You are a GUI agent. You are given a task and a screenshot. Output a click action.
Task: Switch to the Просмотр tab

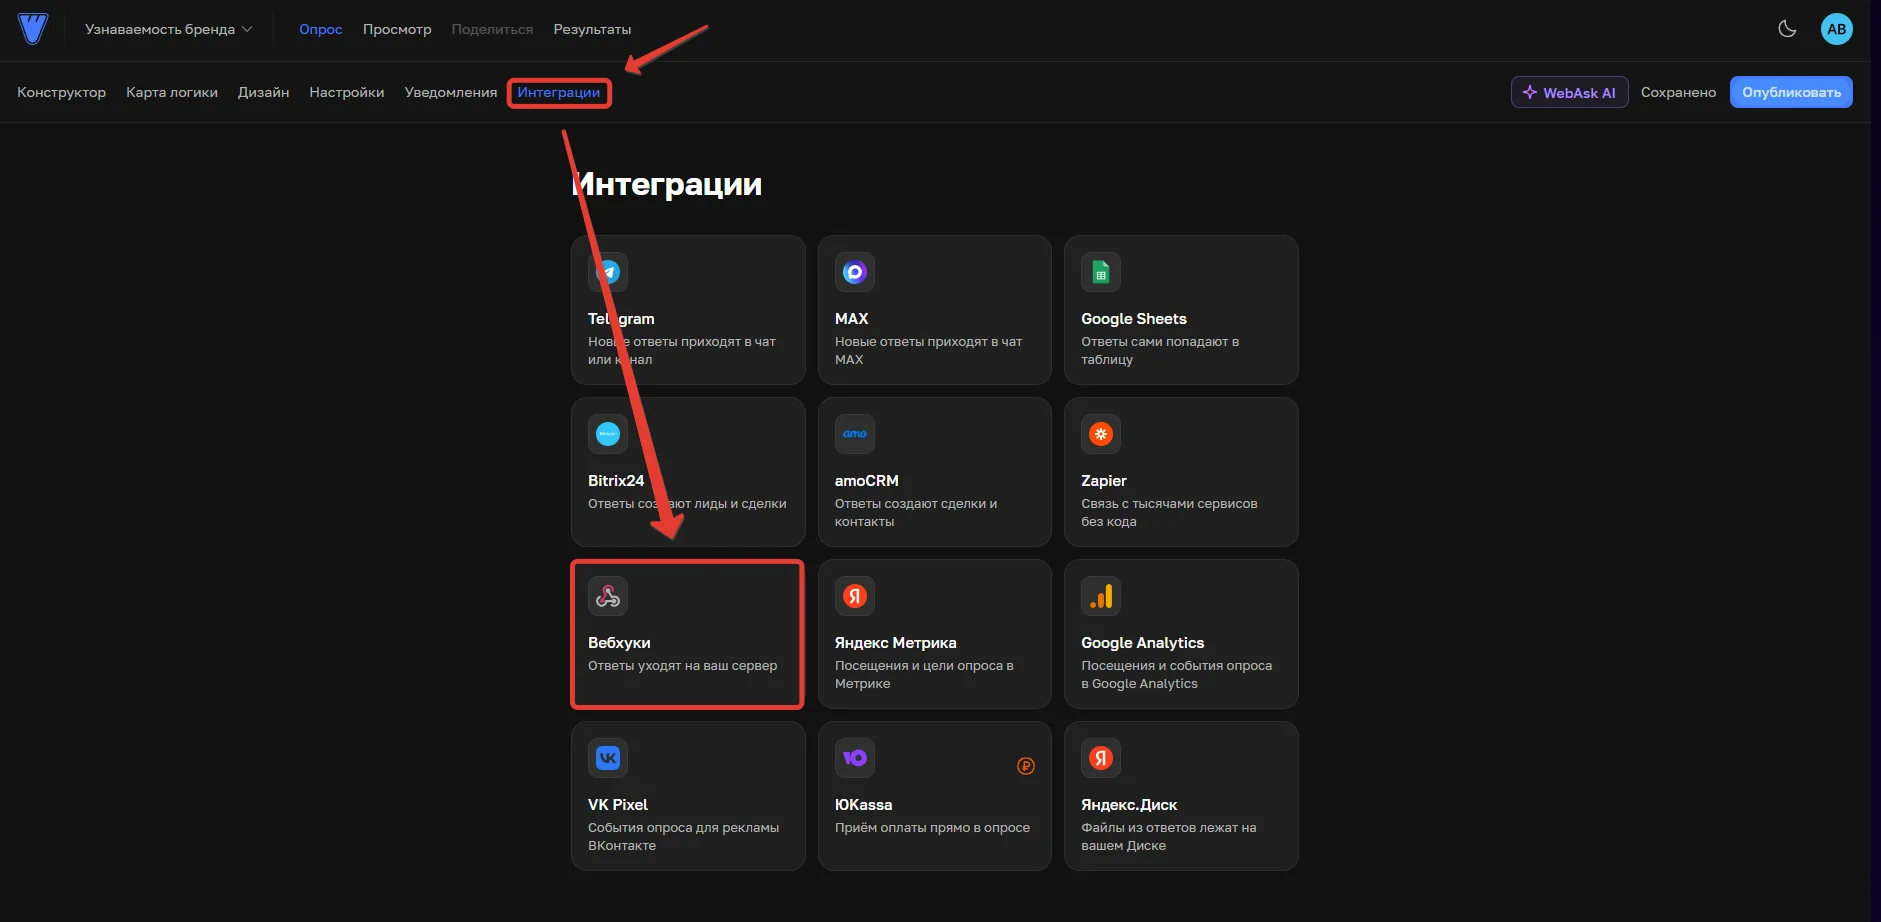click(x=397, y=29)
